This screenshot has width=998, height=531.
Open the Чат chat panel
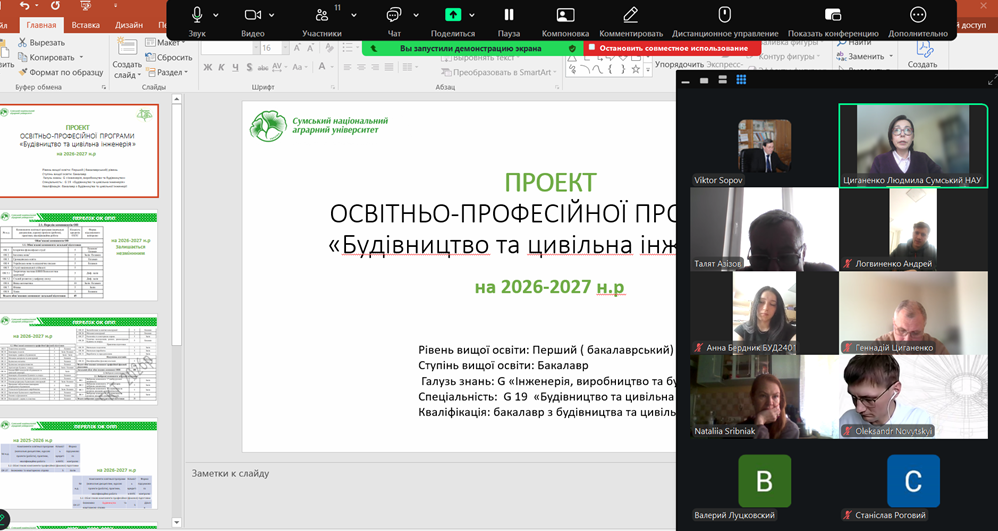pyautogui.click(x=393, y=15)
